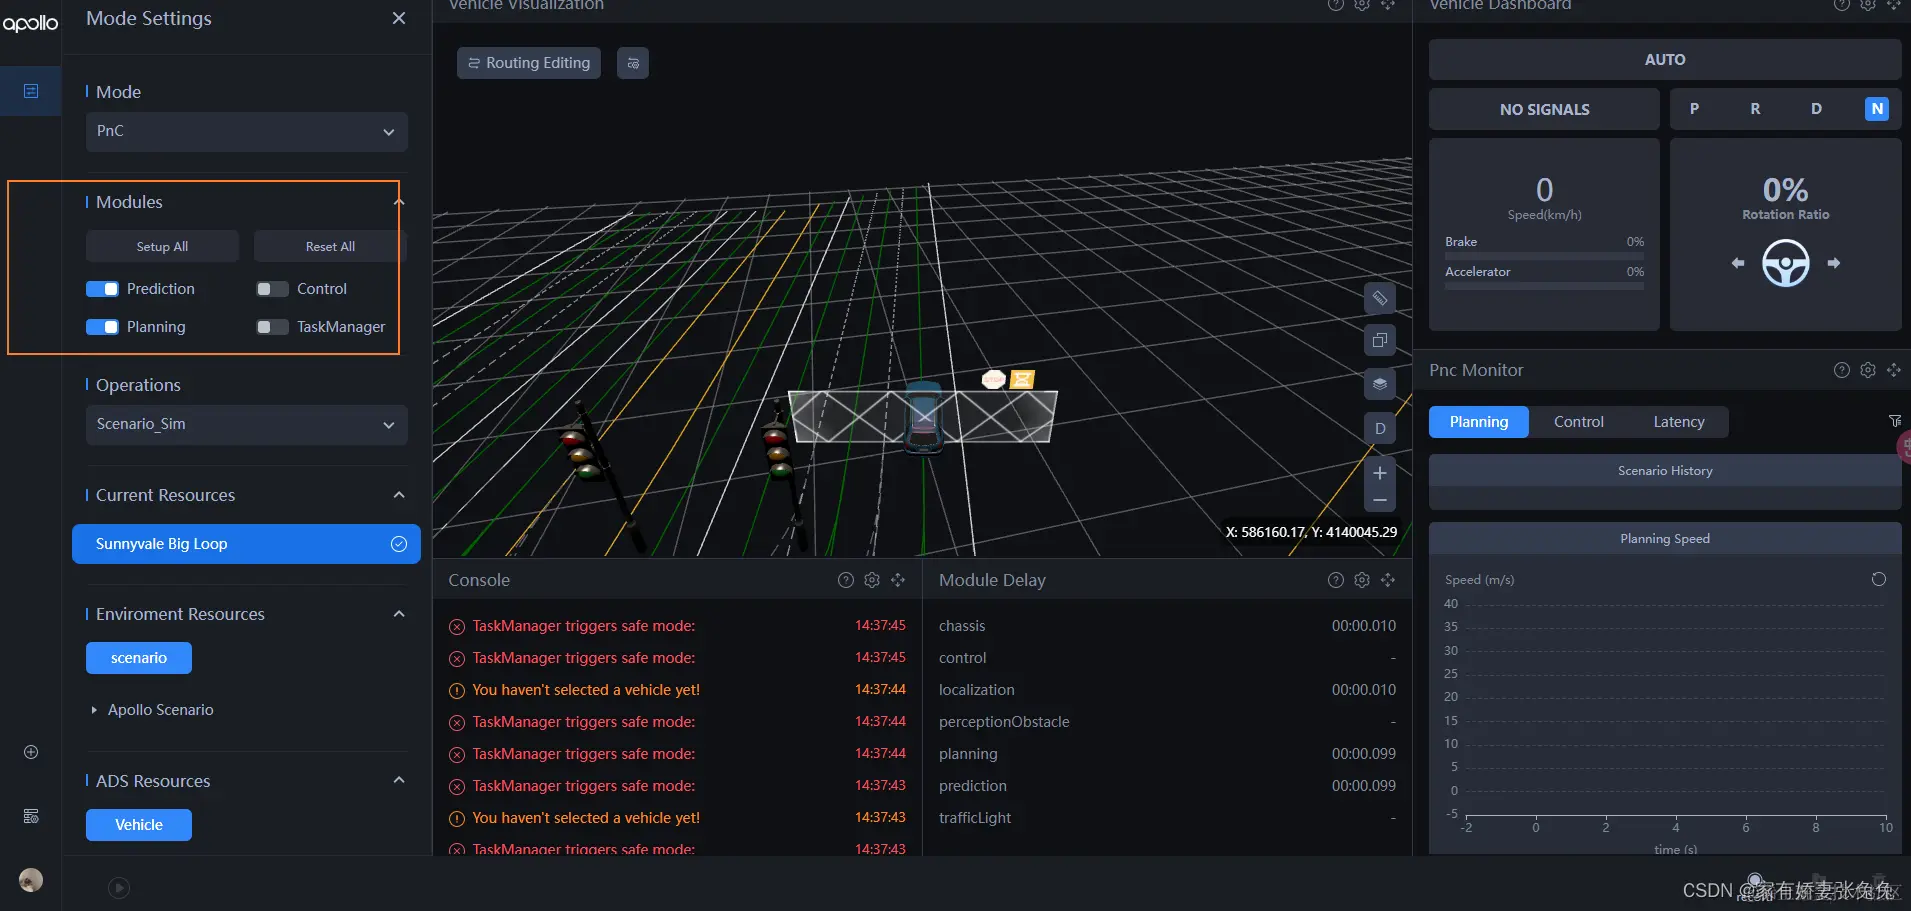The width and height of the screenshot is (1911, 911).
Task: Click the Sunnyvale Big Loop check mark
Action: (x=399, y=544)
